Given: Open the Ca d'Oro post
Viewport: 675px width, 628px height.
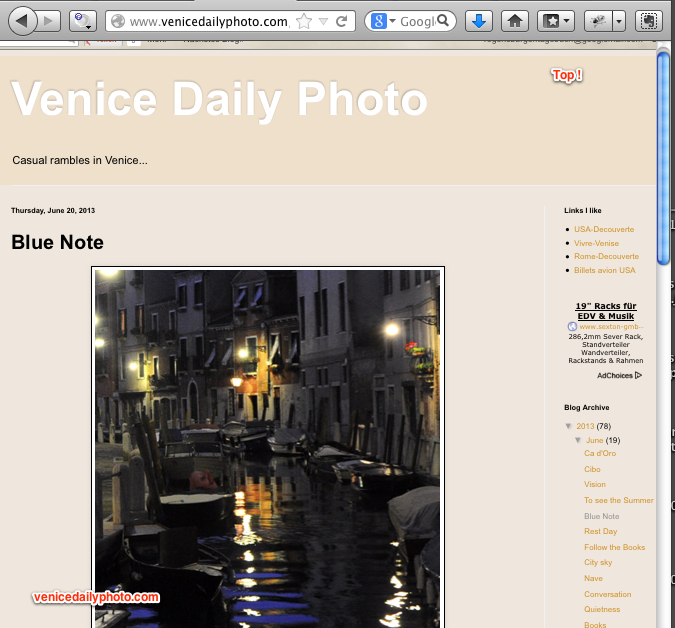Looking at the screenshot, I should [600, 453].
